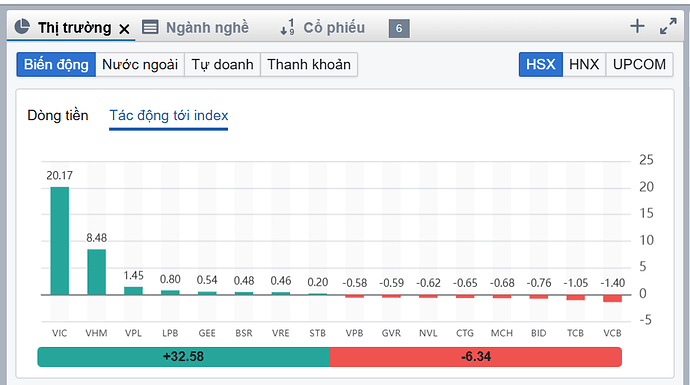Viewport: 690px width, 385px height.
Task: Click the Cổ phiếu sort icon
Action: (288, 27)
